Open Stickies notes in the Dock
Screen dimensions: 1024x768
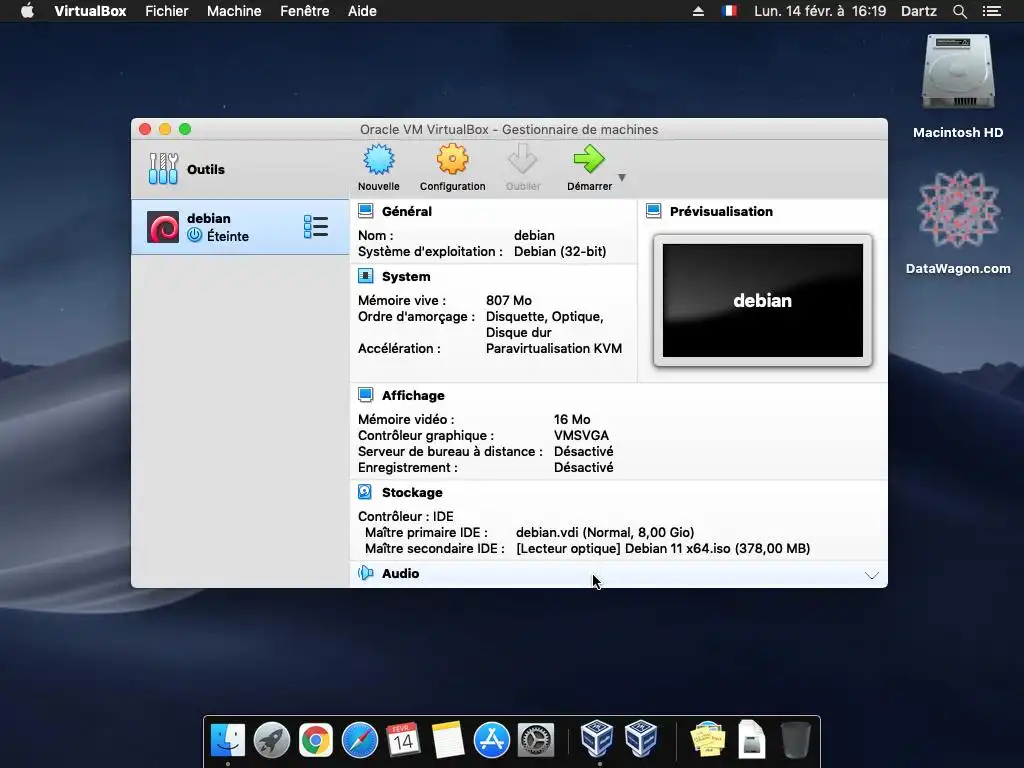[708, 739]
